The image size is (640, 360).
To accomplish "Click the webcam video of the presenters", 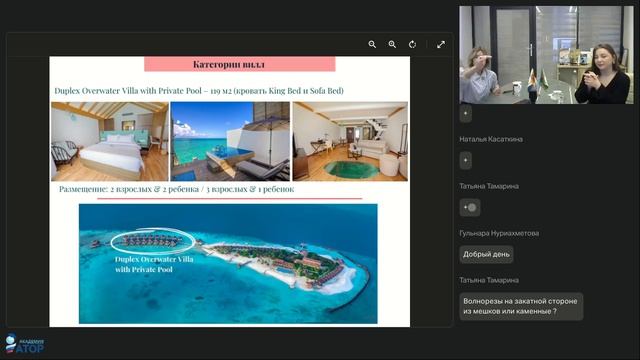I will point(546,55).
